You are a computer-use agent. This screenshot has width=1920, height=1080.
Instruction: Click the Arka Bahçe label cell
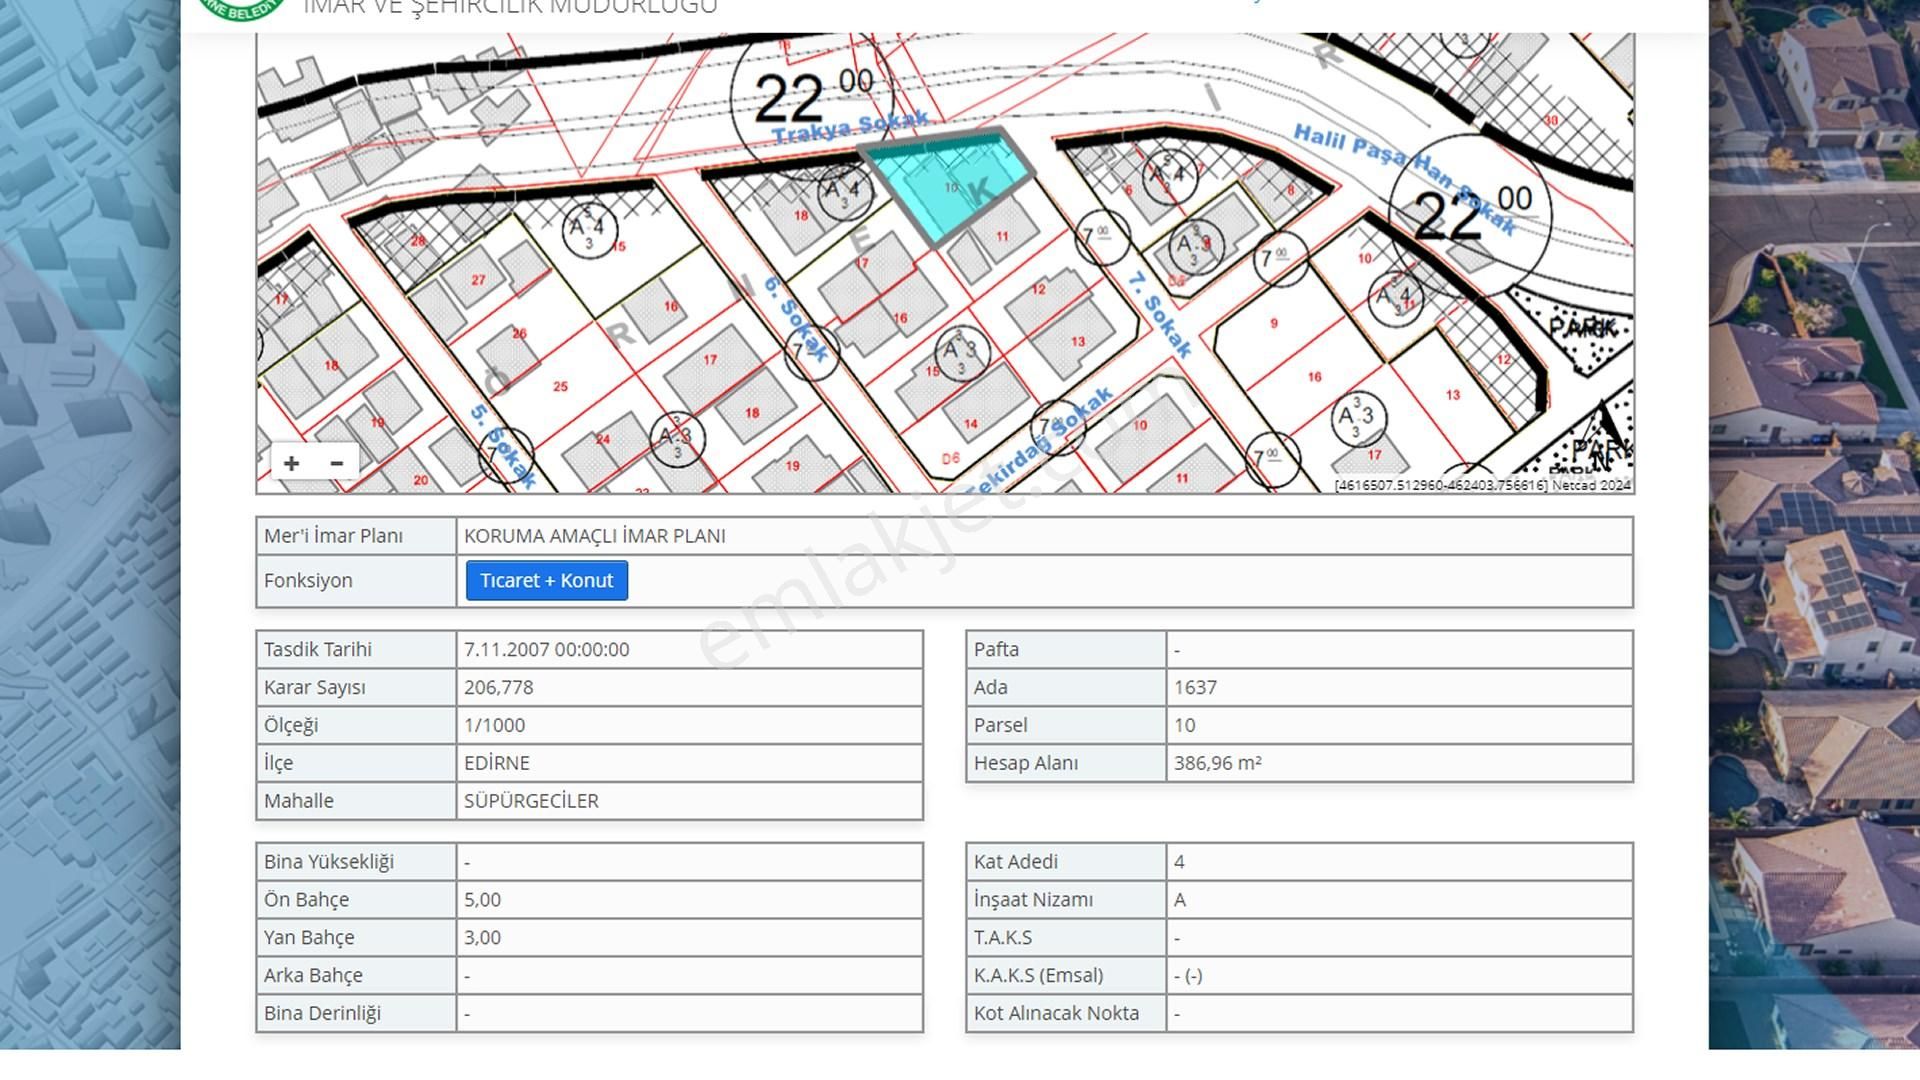click(x=357, y=976)
